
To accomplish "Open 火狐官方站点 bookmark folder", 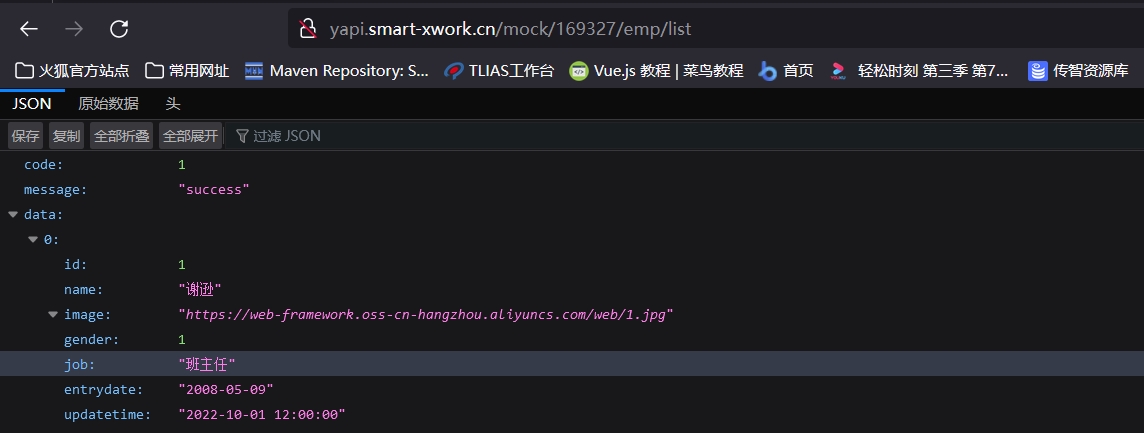I will pos(73,70).
